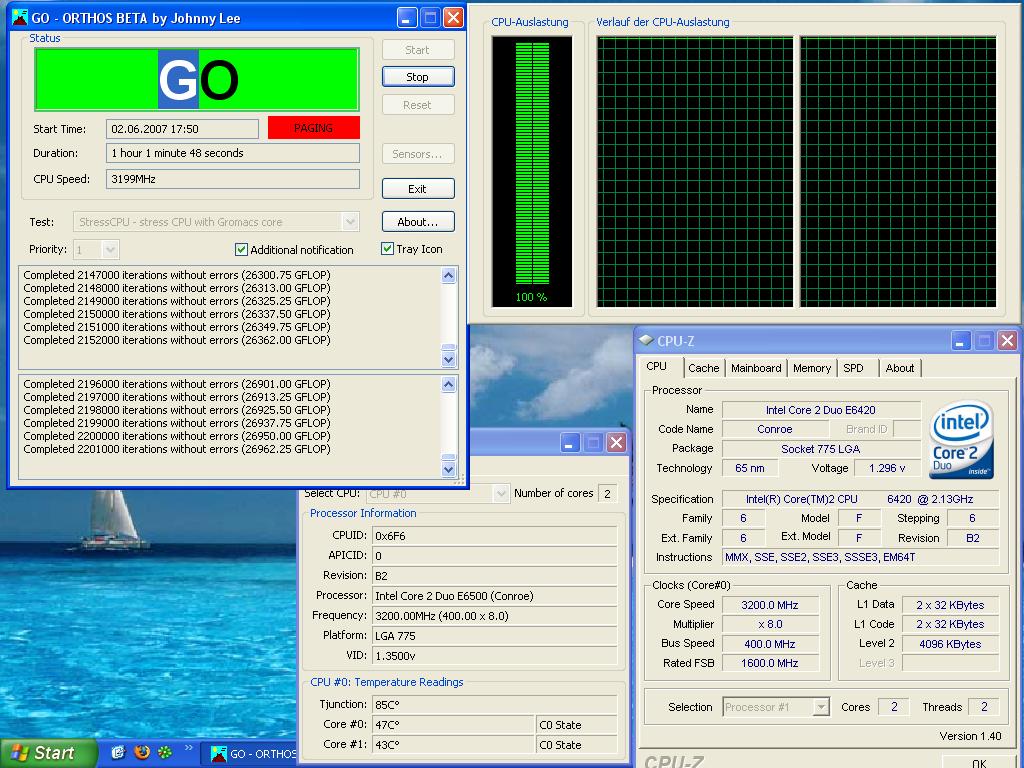
Task: Switch to the CPU-Z Mainboard tab
Action: point(756,368)
